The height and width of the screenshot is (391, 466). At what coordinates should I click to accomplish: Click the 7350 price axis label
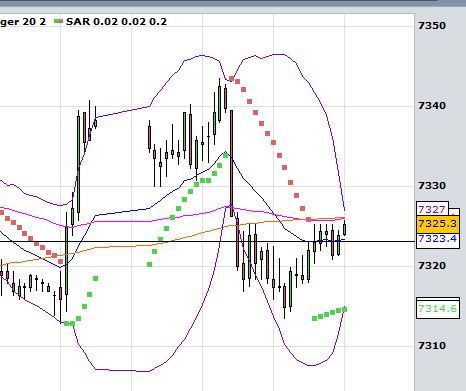coord(432,25)
